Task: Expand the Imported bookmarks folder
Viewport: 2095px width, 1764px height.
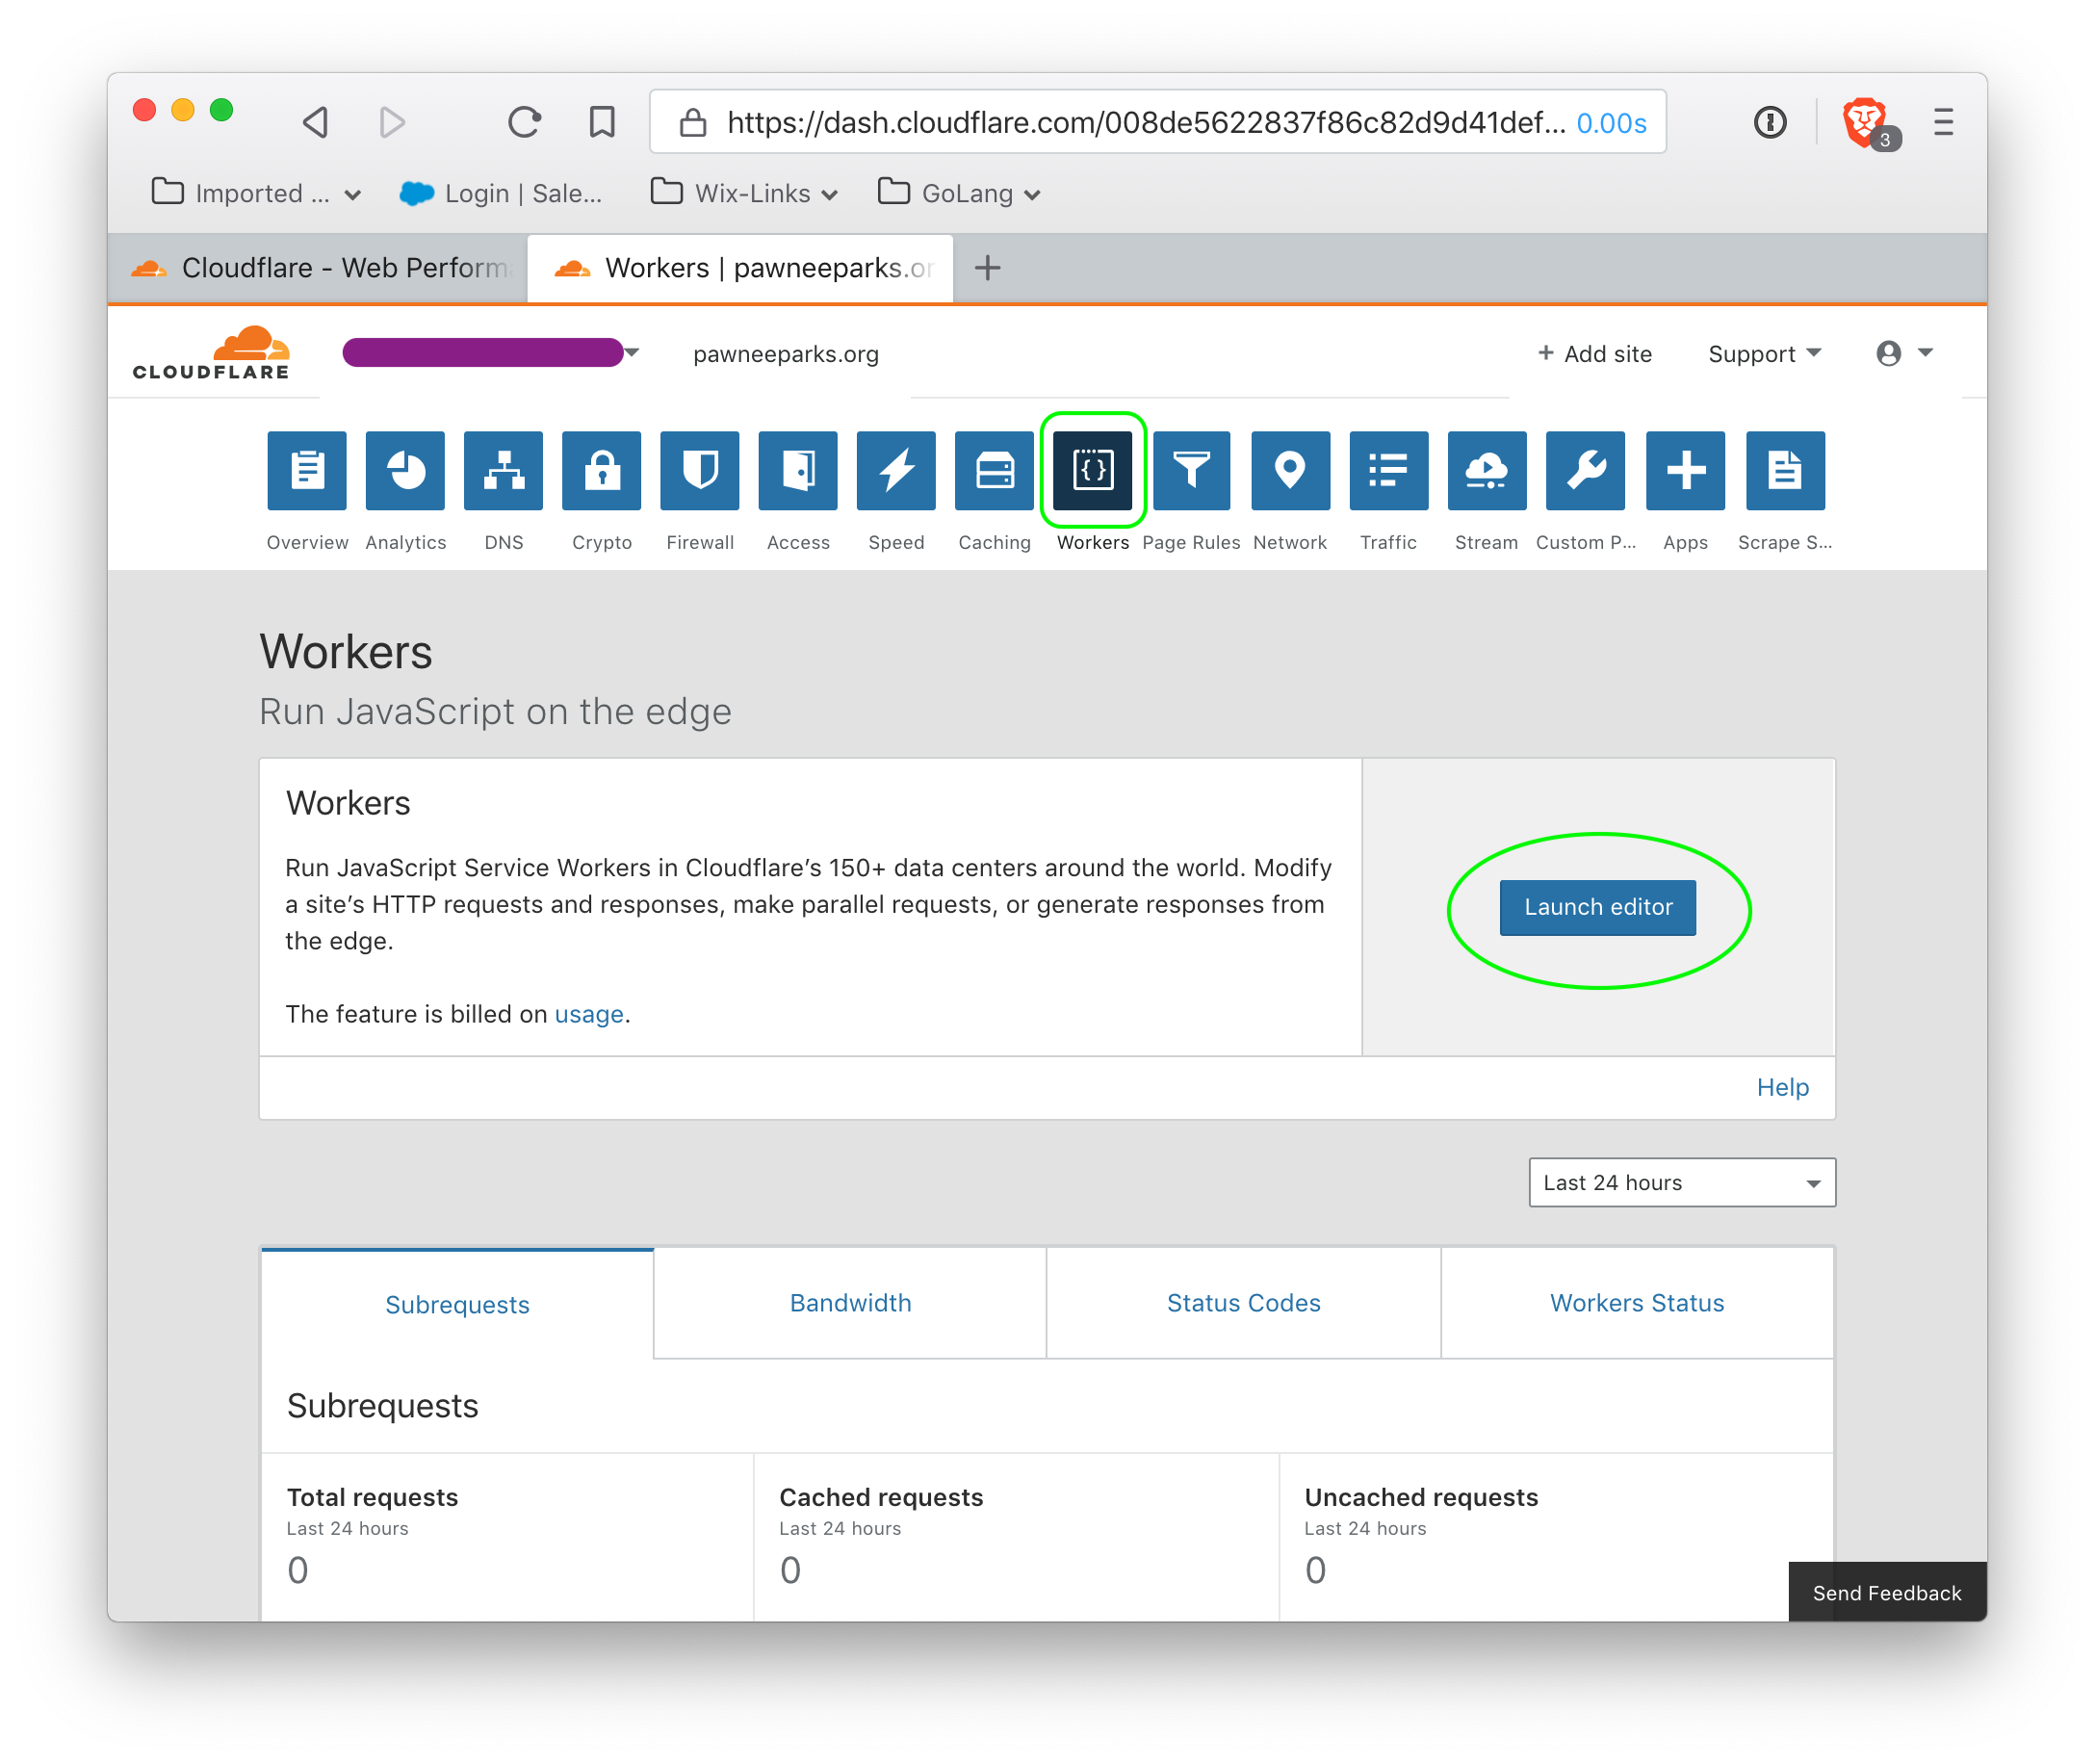Action: [x=256, y=193]
